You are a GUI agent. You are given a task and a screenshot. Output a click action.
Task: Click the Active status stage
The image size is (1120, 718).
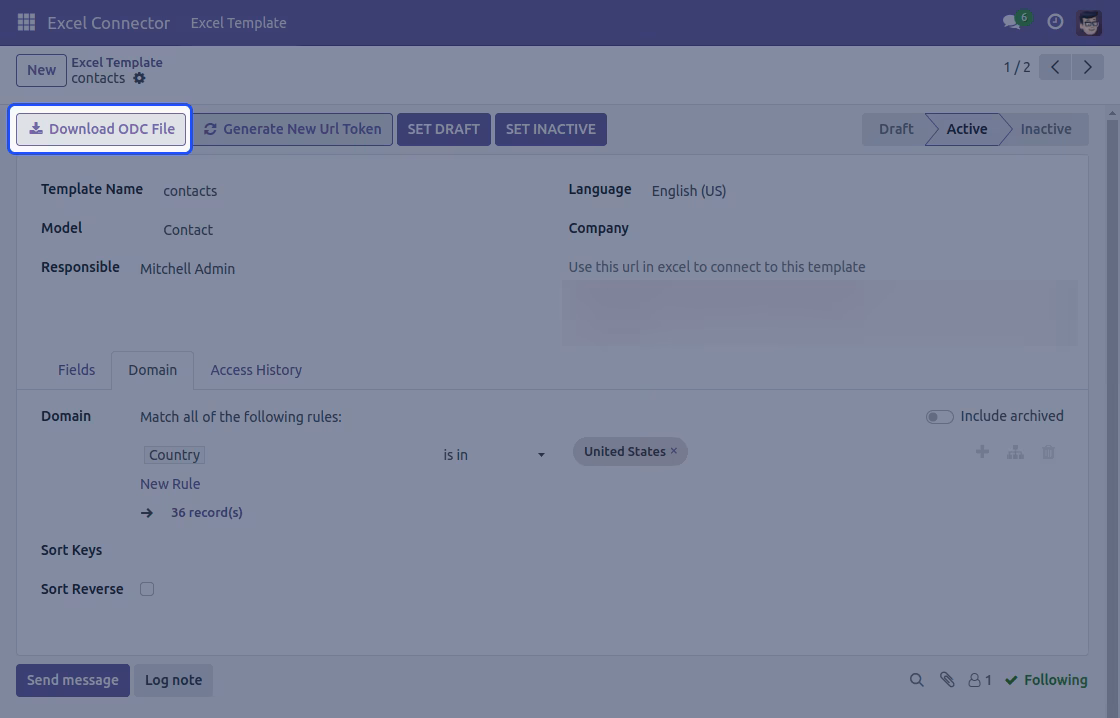click(966, 129)
